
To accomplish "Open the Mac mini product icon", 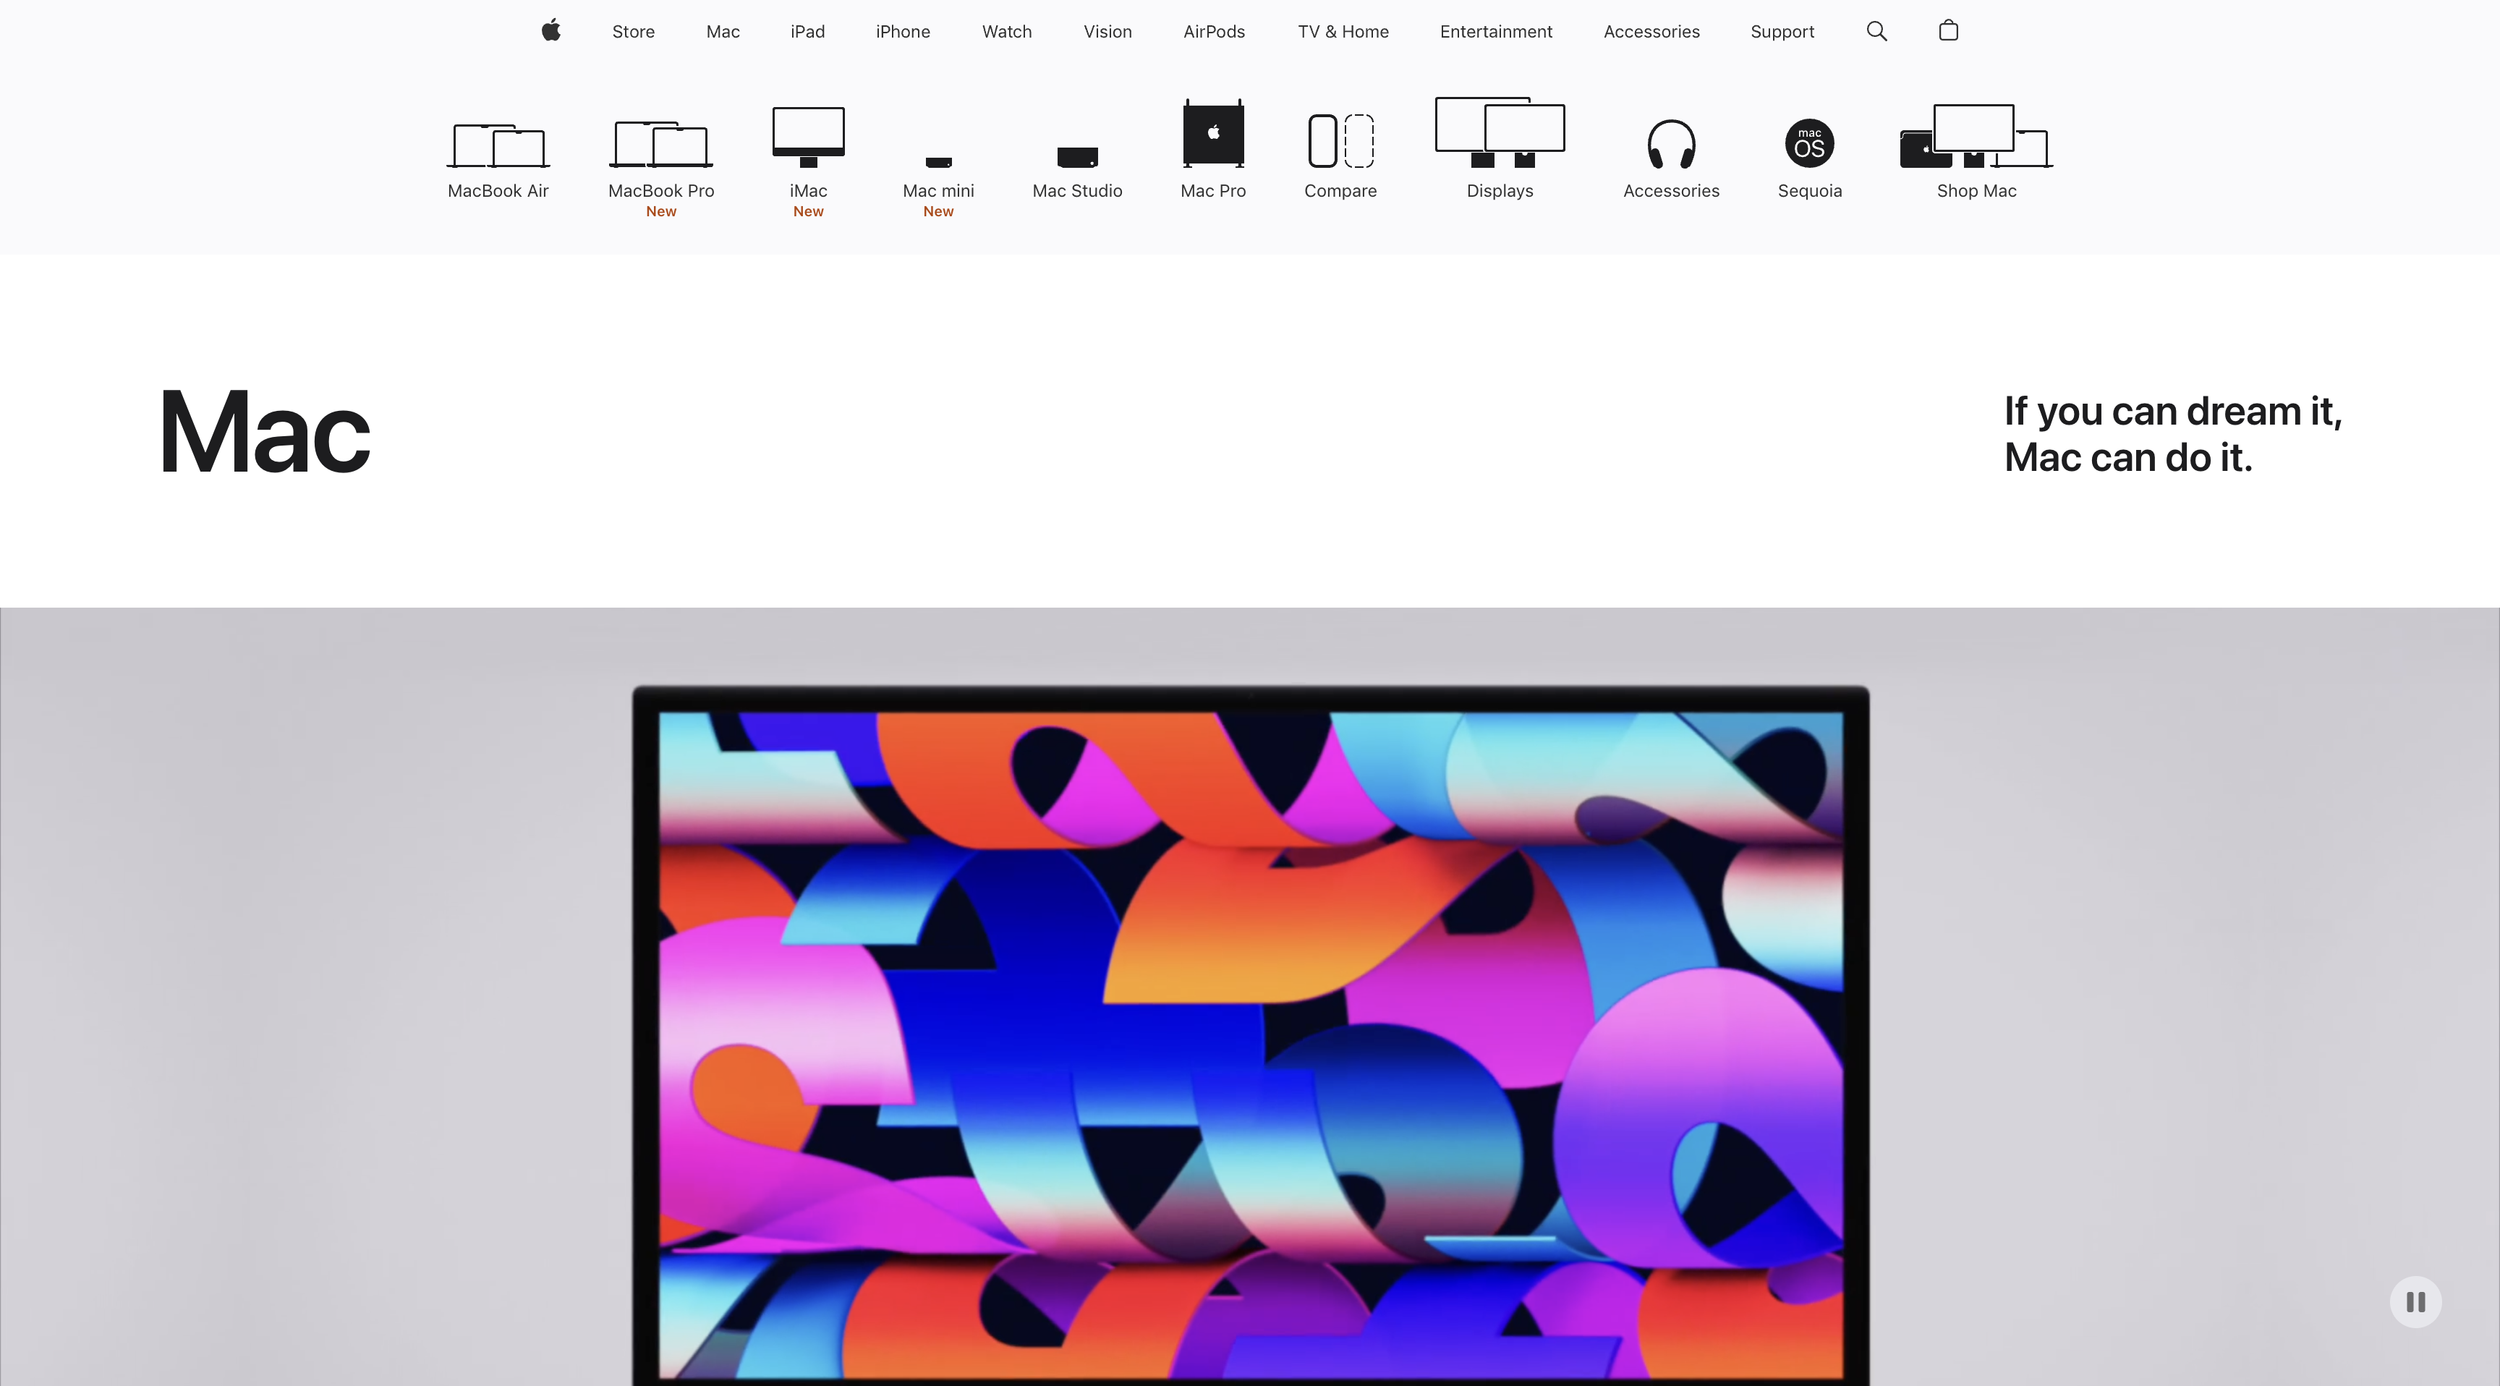I will click(938, 162).
